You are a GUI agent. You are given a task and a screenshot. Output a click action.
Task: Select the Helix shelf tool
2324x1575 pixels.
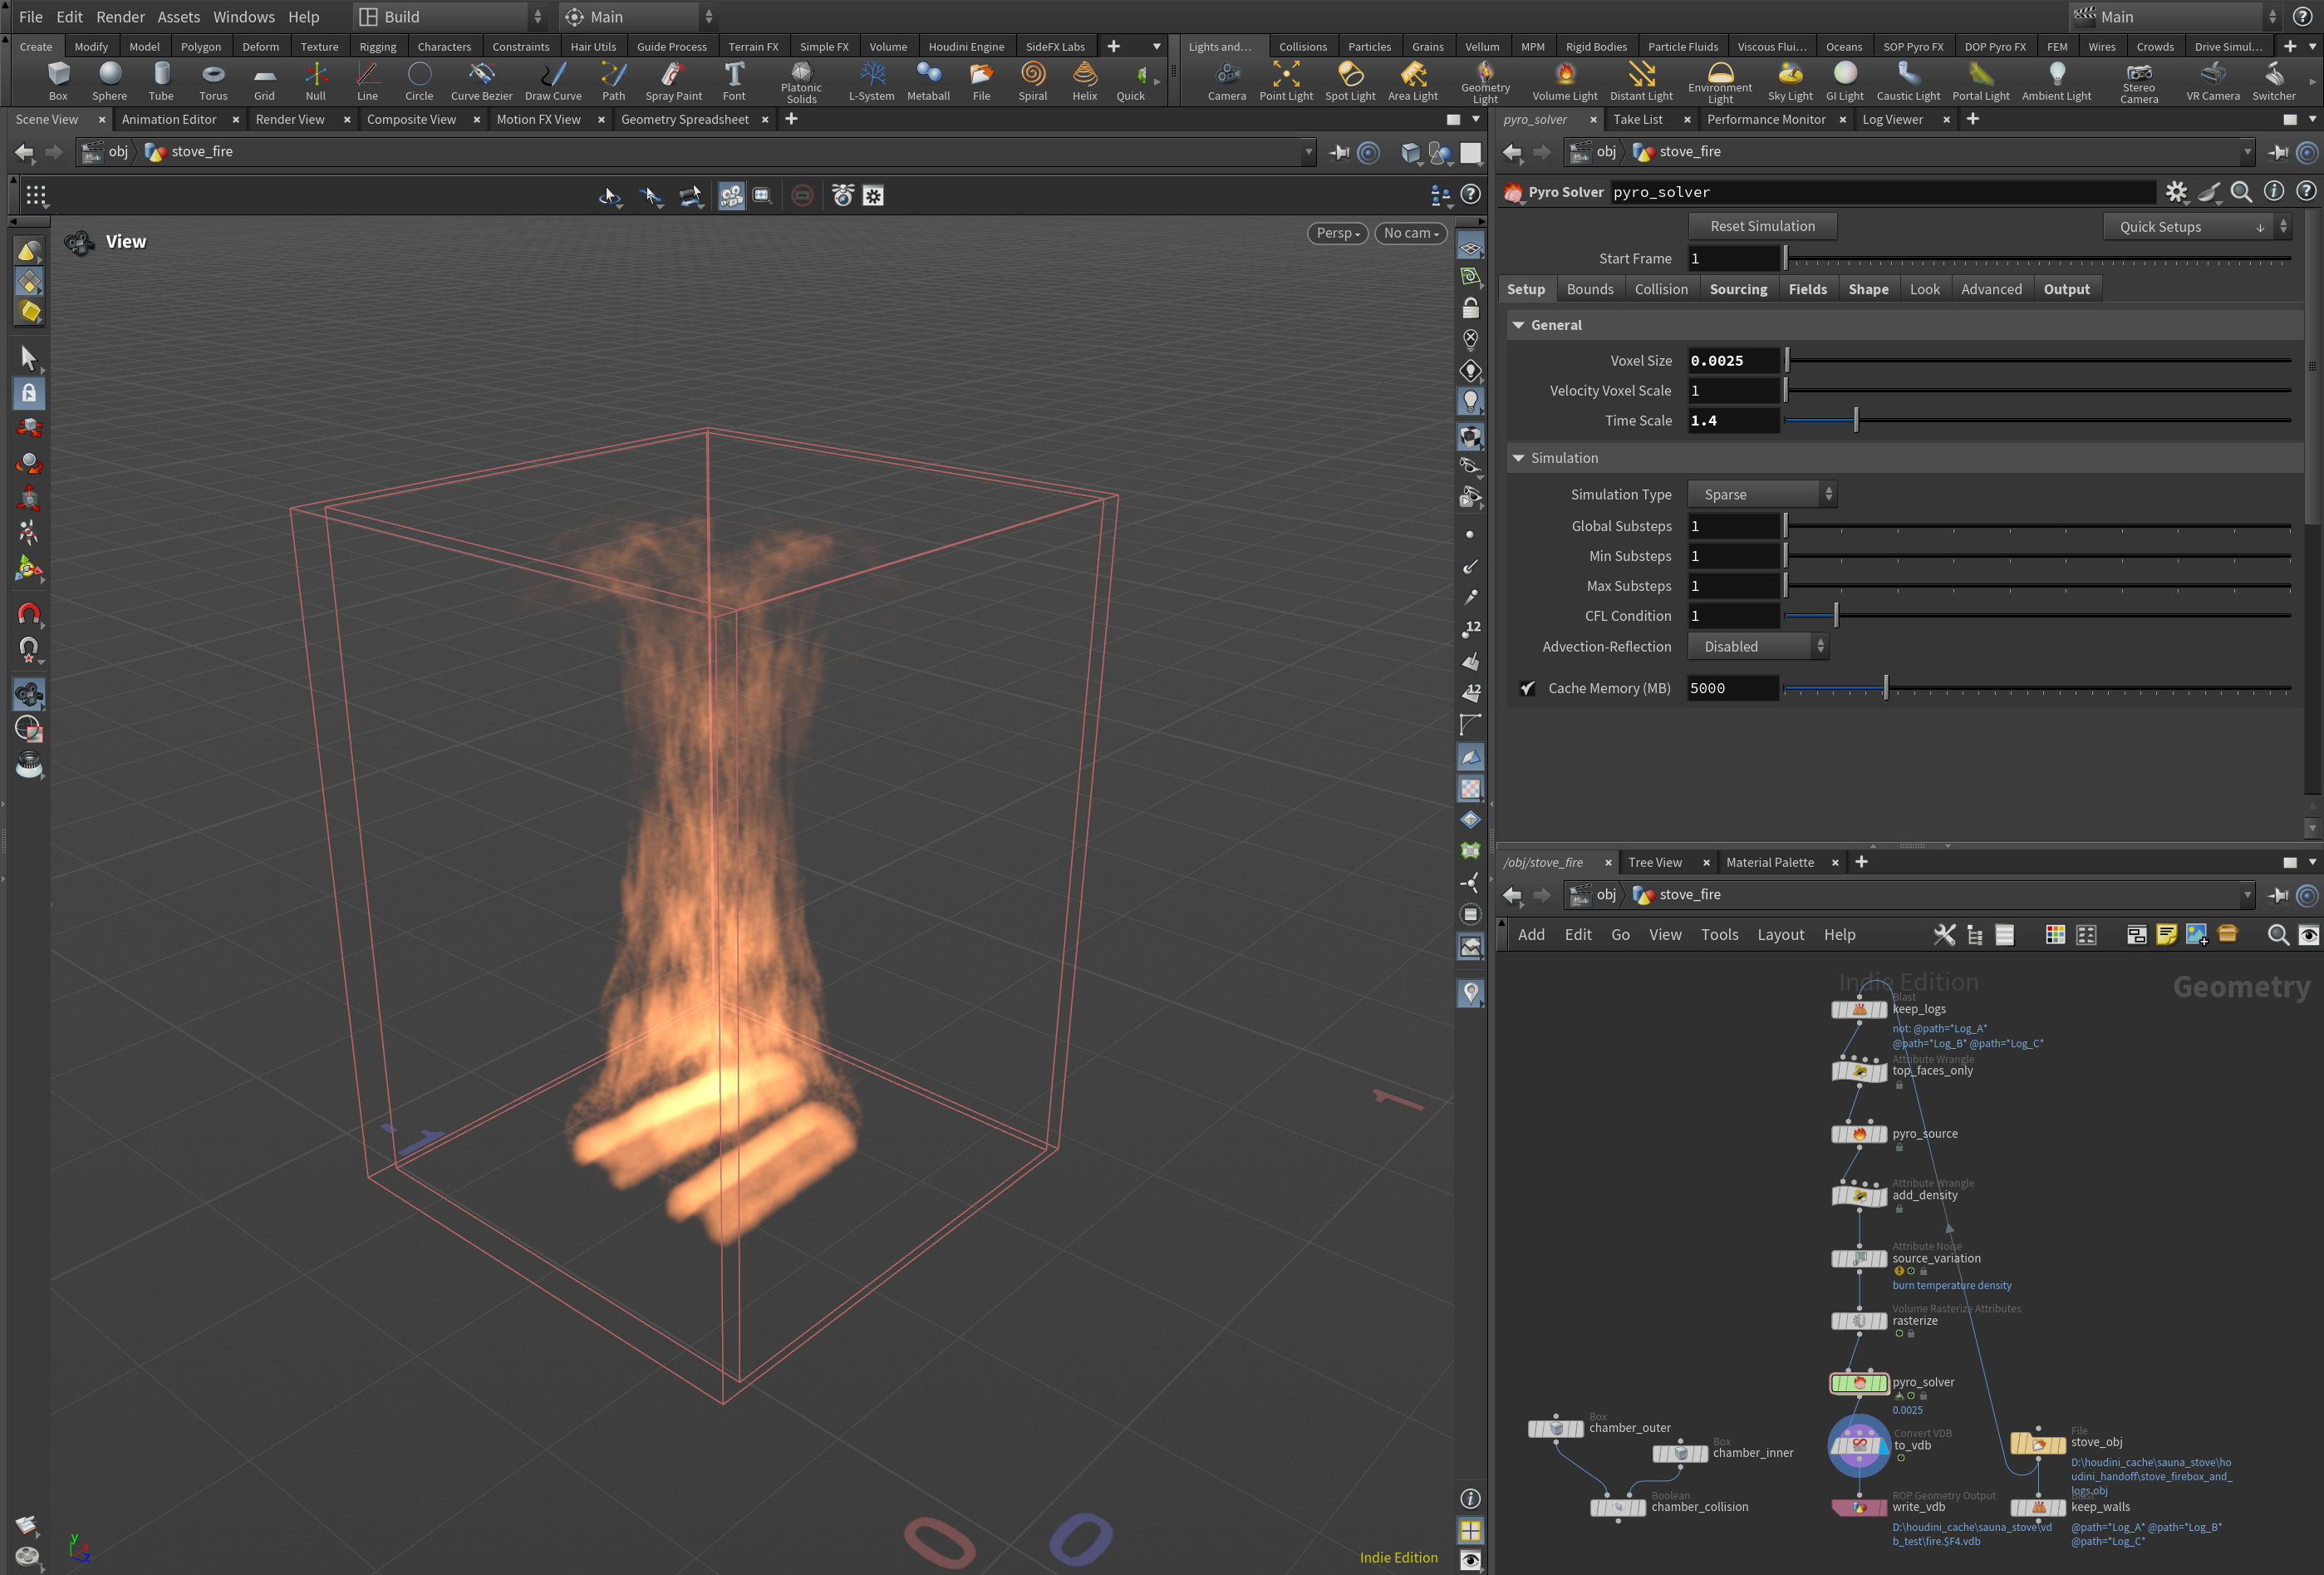pos(1084,81)
